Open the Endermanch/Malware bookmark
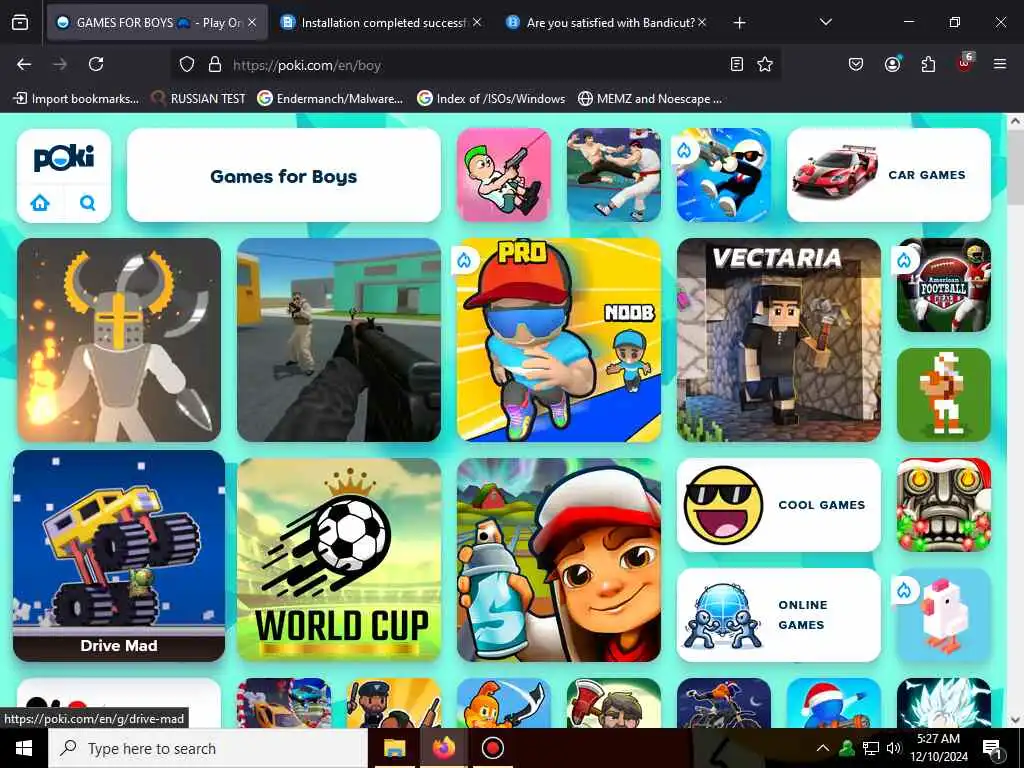The image size is (1024, 768). click(x=330, y=99)
